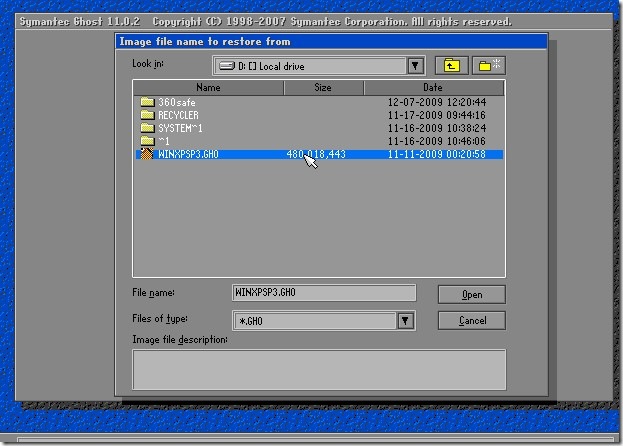Click the dialog title Image file name to restore from
623x446 pixels.
[x=205, y=42]
